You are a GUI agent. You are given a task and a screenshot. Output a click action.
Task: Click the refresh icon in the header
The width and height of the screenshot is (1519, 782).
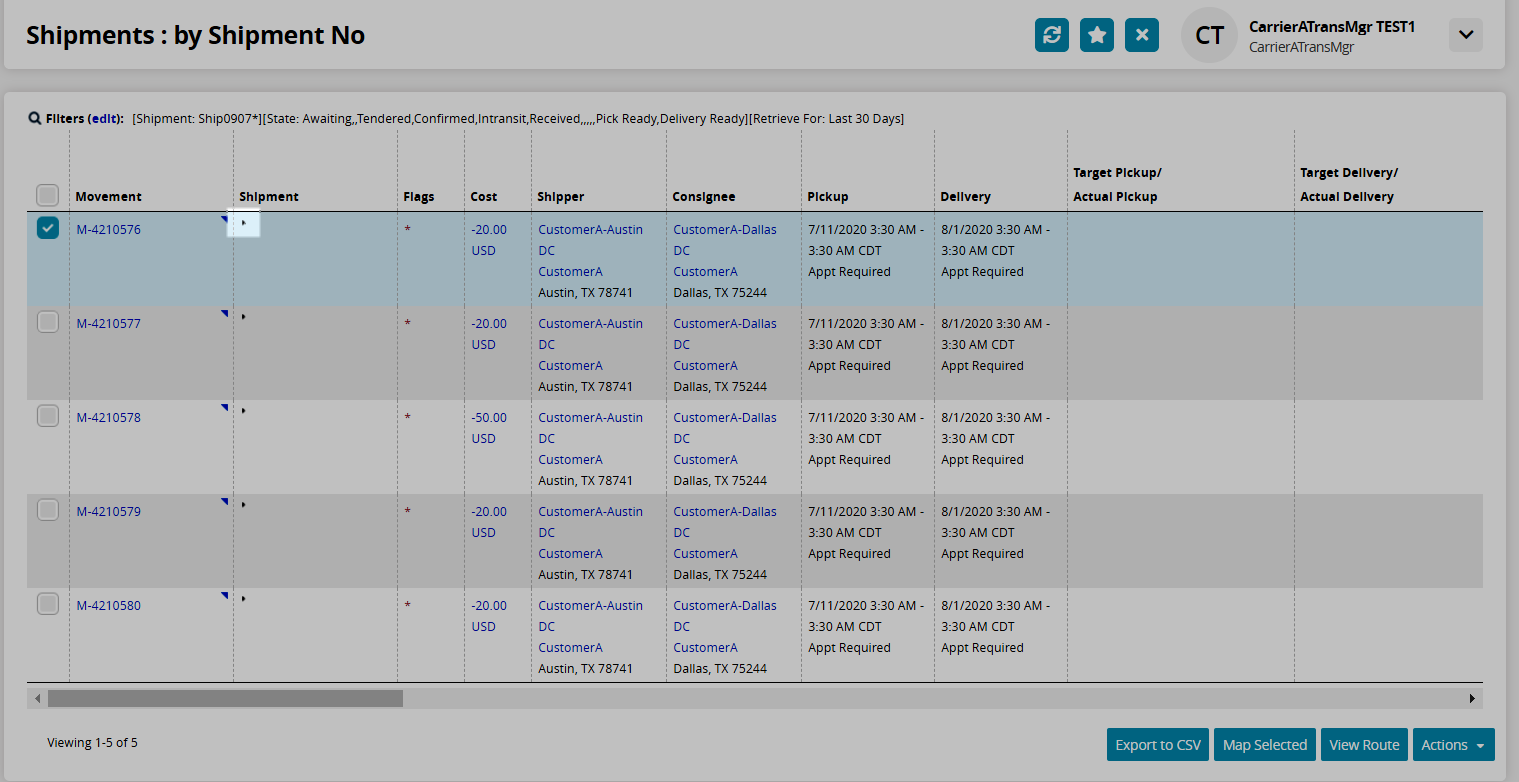(1051, 35)
